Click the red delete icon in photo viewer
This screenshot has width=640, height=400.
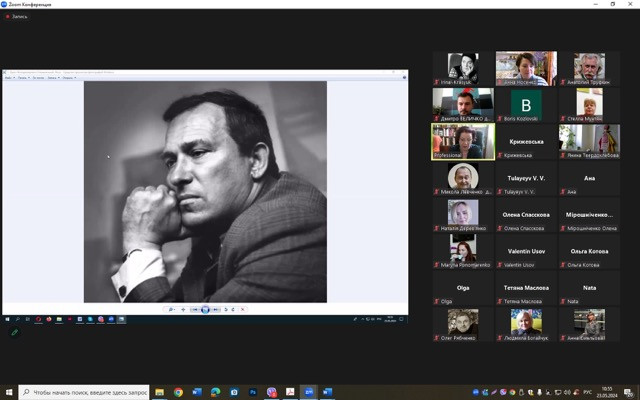(x=242, y=310)
